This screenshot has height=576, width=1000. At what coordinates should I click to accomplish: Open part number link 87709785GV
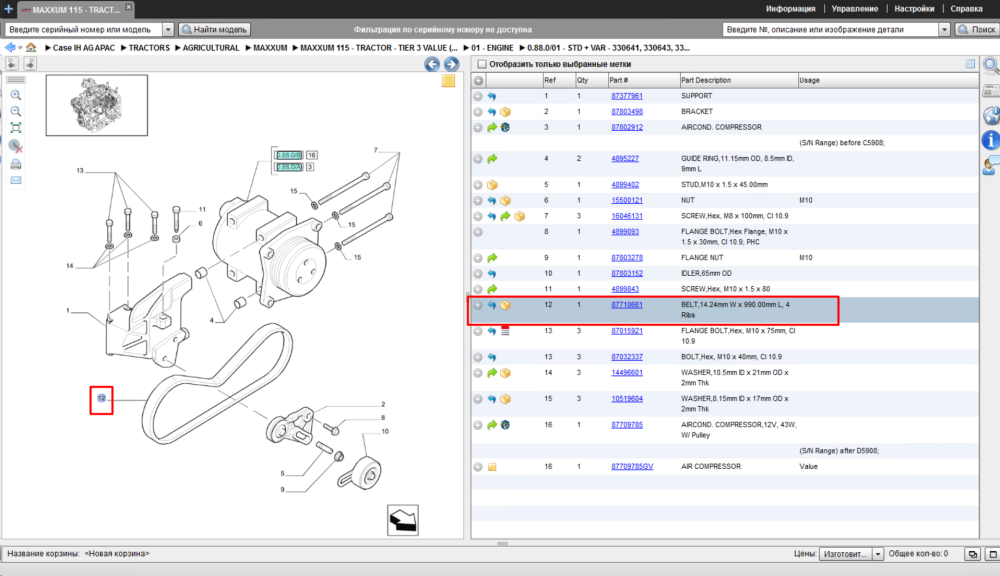coord(632,467)
